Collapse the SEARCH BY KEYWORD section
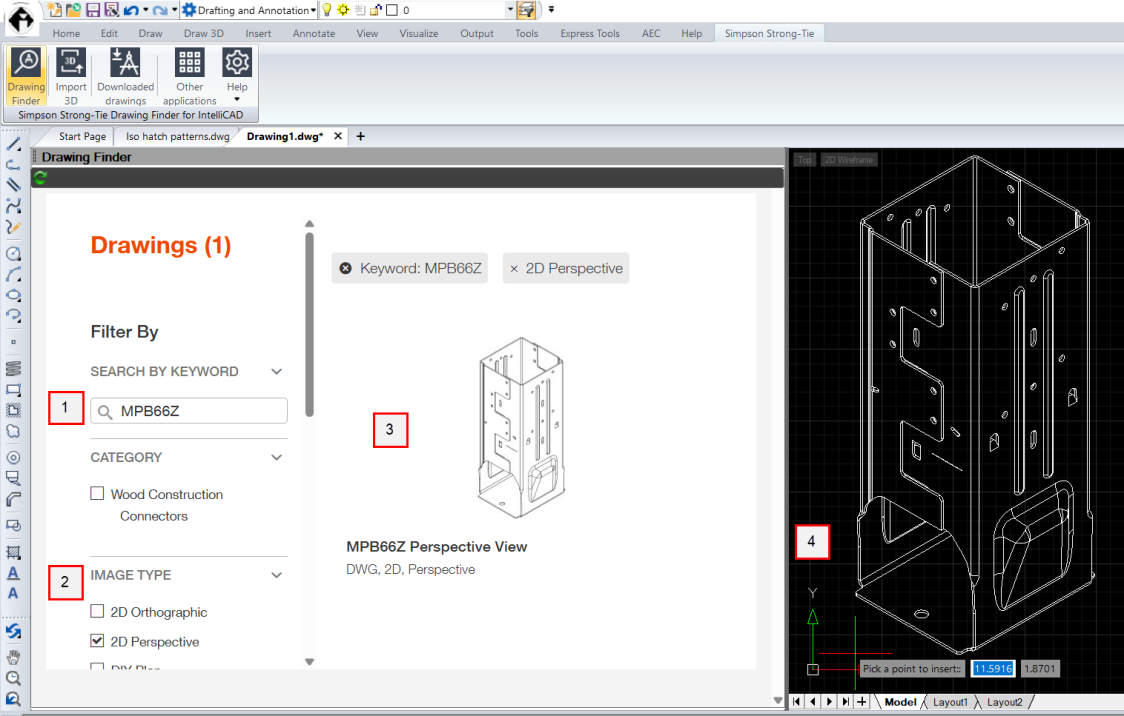Viewport: 1124px width, 716px height. 276,370
